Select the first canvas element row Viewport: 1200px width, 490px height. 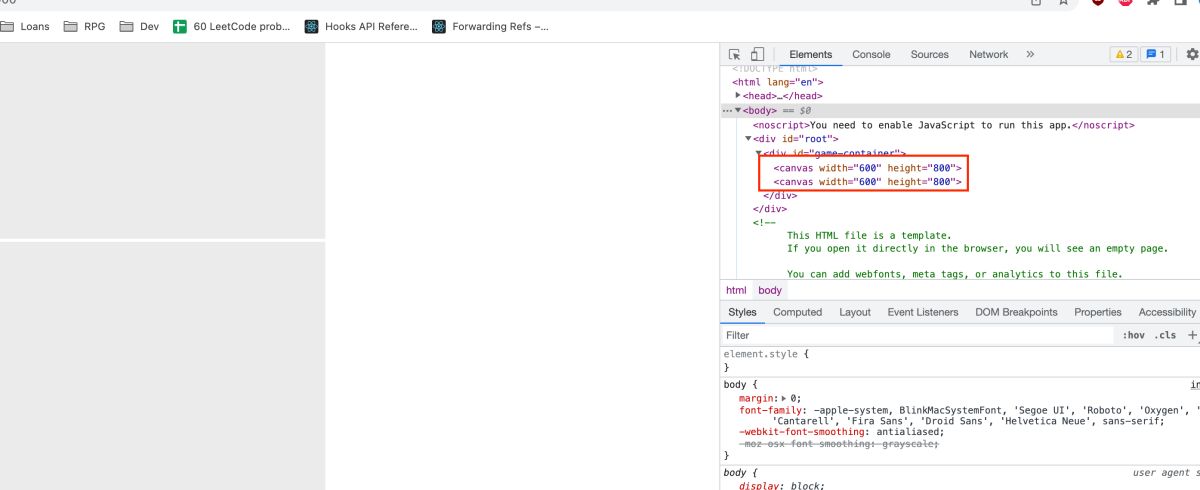pos(867,168)
